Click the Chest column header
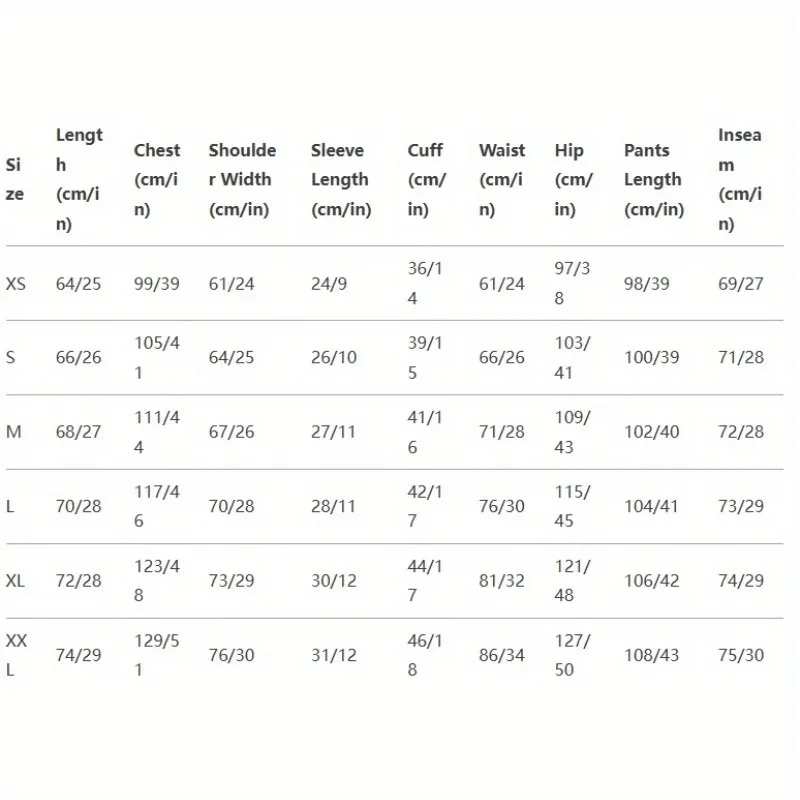This screenshot has height=800, width=800. click(157, 180)
